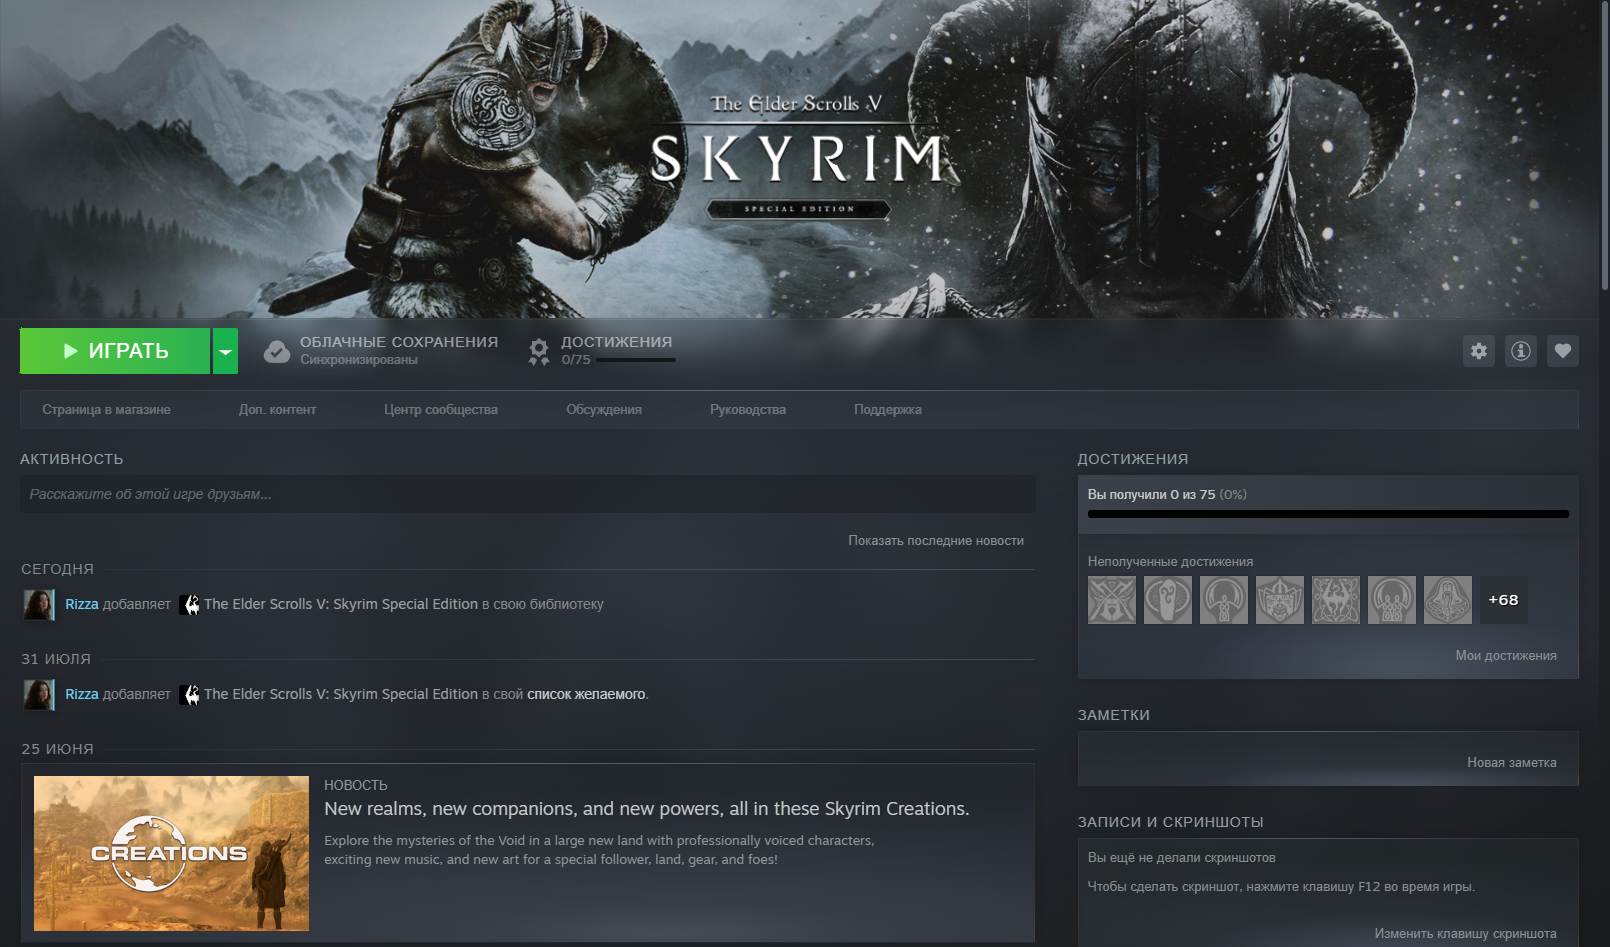Screen dimensions: 1610x947
Task: Open the dropdown arrow next to ИГРАТЬ
Action: [x=226, y=351]
